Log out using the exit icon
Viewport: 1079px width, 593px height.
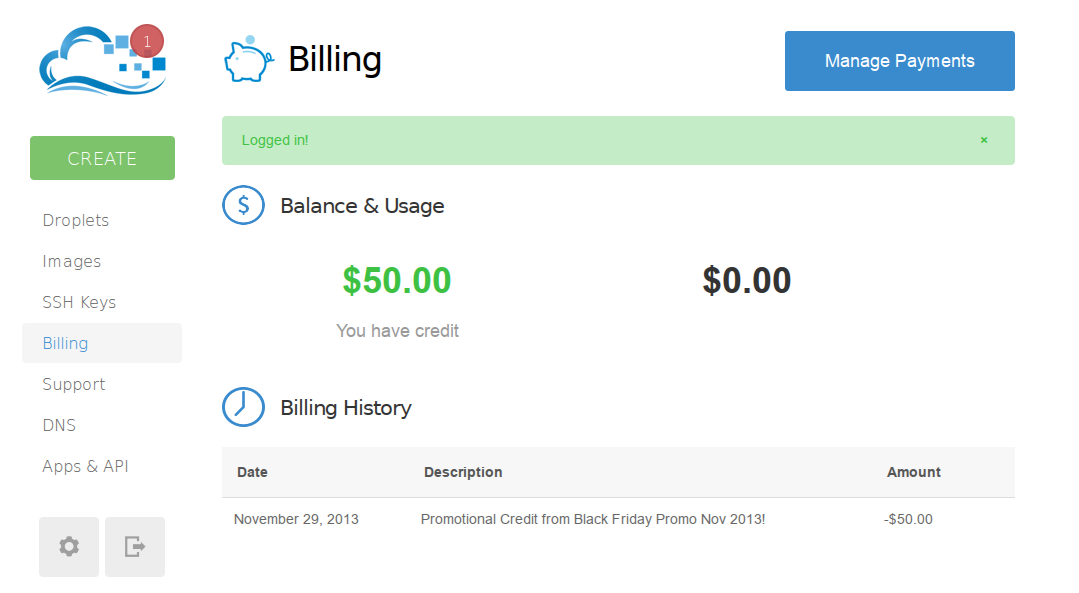[135, 547]
